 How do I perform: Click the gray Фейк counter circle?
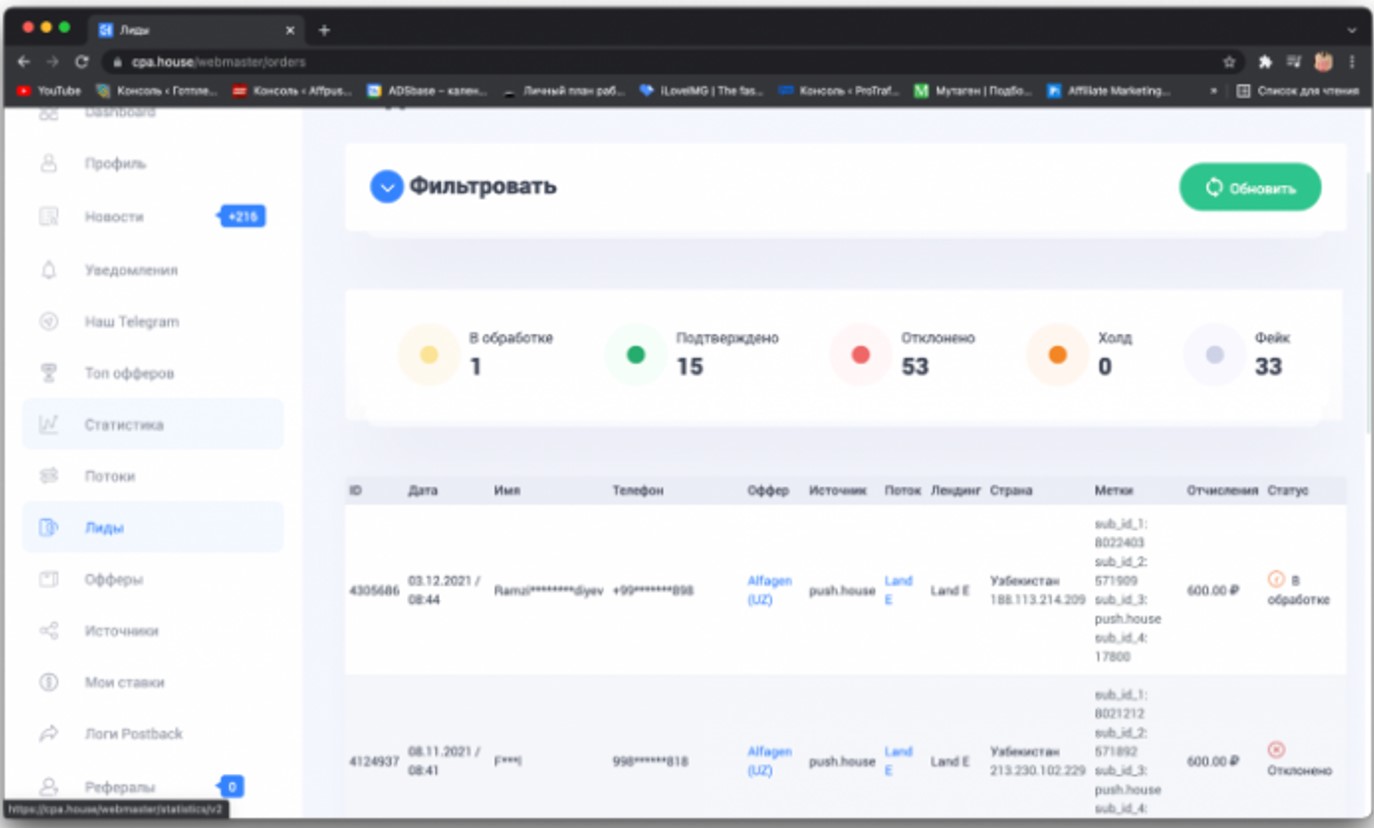pyautogui.click(x=1214, y=354)
